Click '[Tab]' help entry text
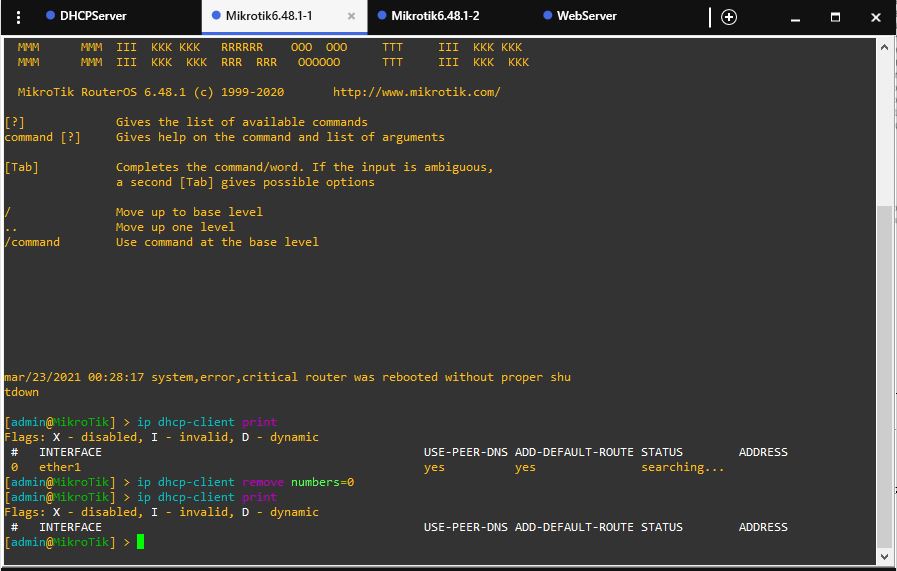This screenshot has height=571, width=897. pos(21,167)
